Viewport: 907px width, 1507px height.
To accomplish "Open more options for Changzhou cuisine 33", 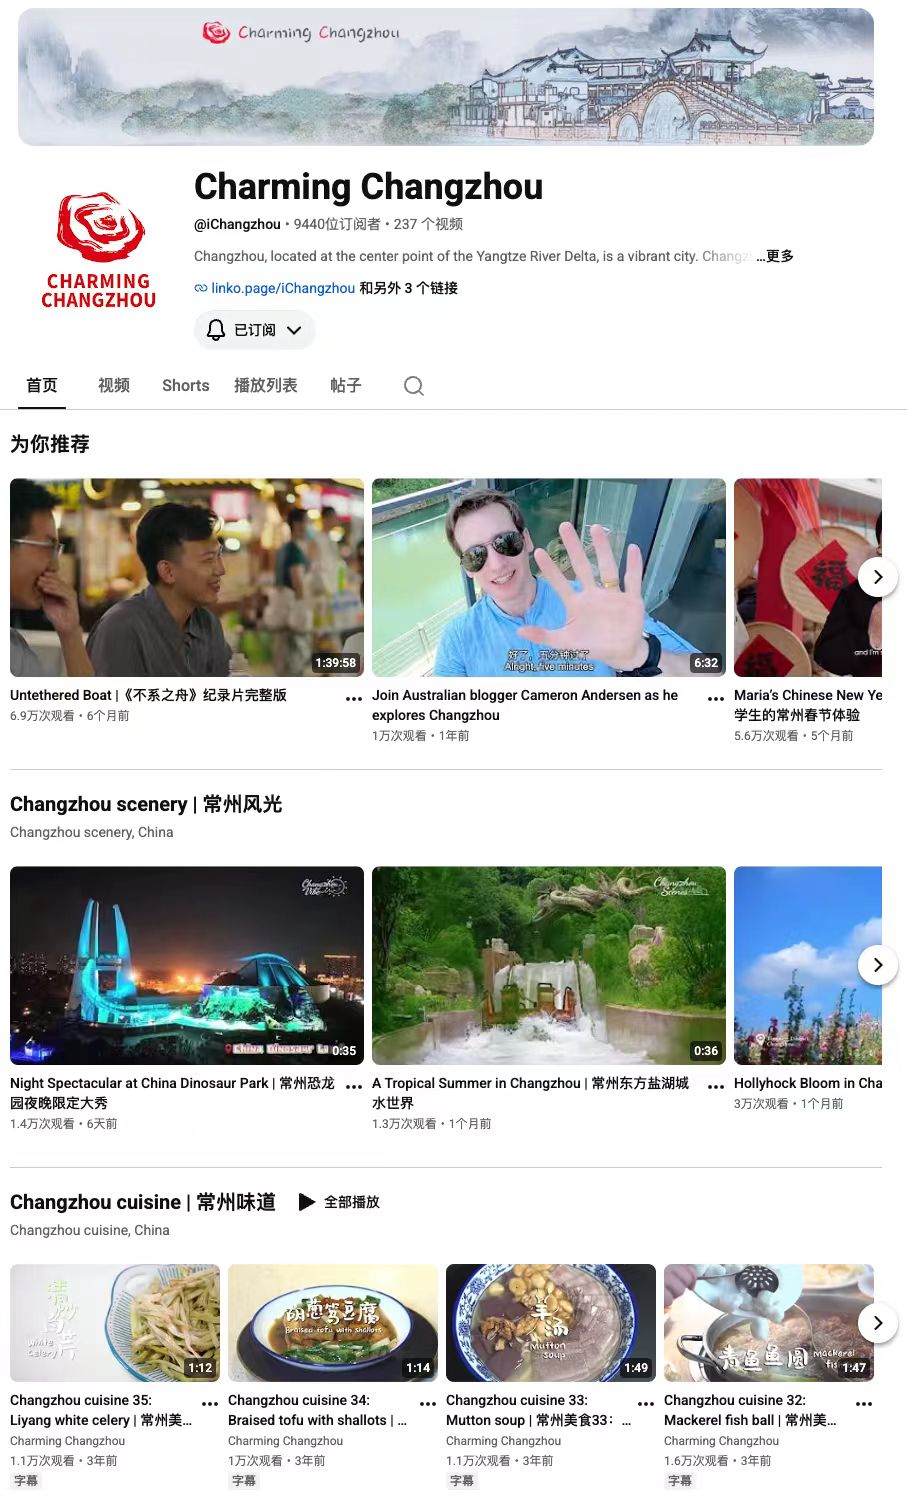I will pyautogui.click(x=646, y=1404).
